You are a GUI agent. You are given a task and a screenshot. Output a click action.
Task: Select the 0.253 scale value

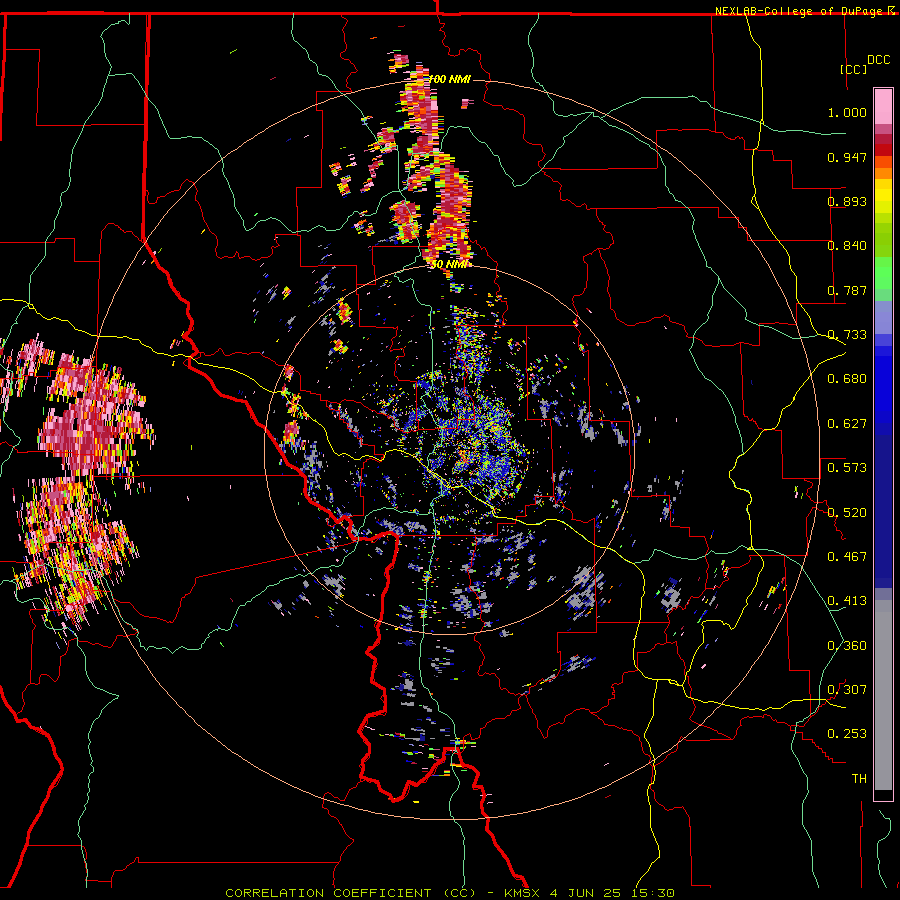coord(847,734)
